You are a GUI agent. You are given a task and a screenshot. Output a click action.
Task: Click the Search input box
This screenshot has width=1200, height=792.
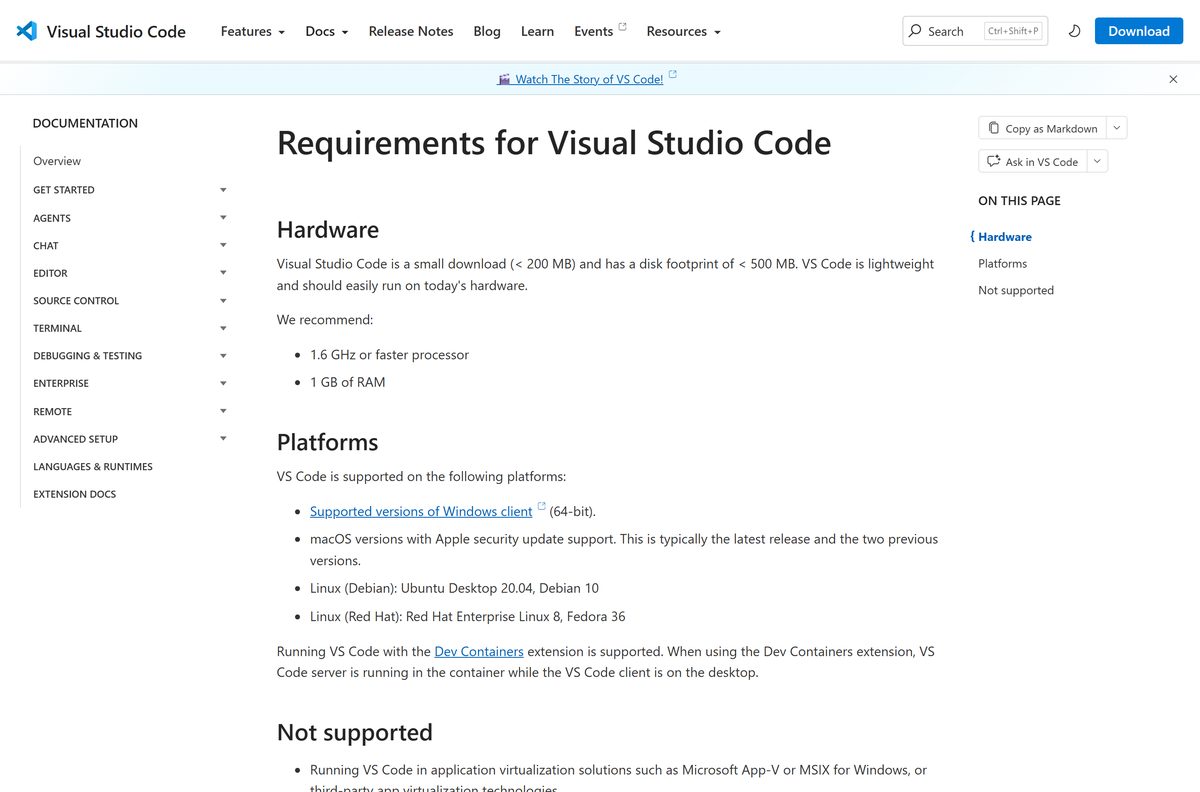point(975,31)
